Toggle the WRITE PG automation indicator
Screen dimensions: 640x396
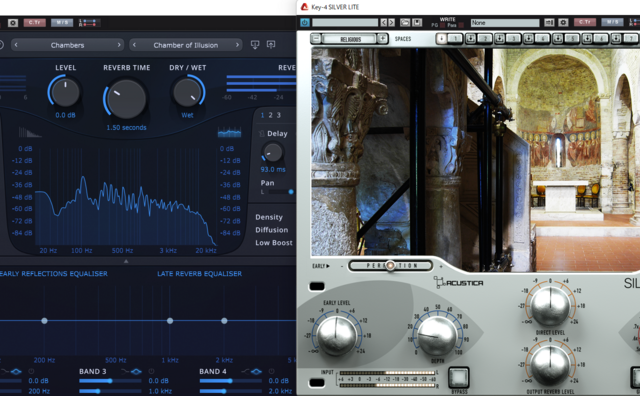(x=441, y=25)
